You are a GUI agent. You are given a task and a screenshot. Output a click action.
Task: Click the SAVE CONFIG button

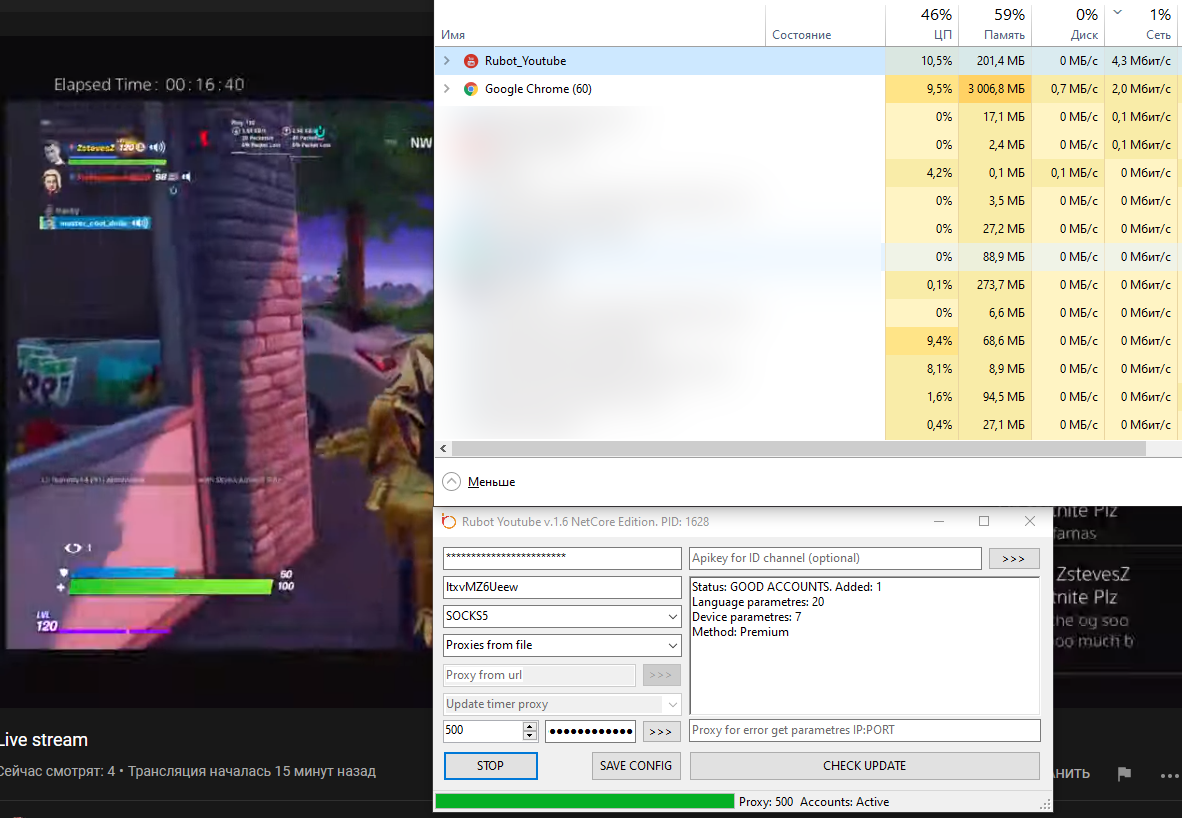tap(636, 766)
